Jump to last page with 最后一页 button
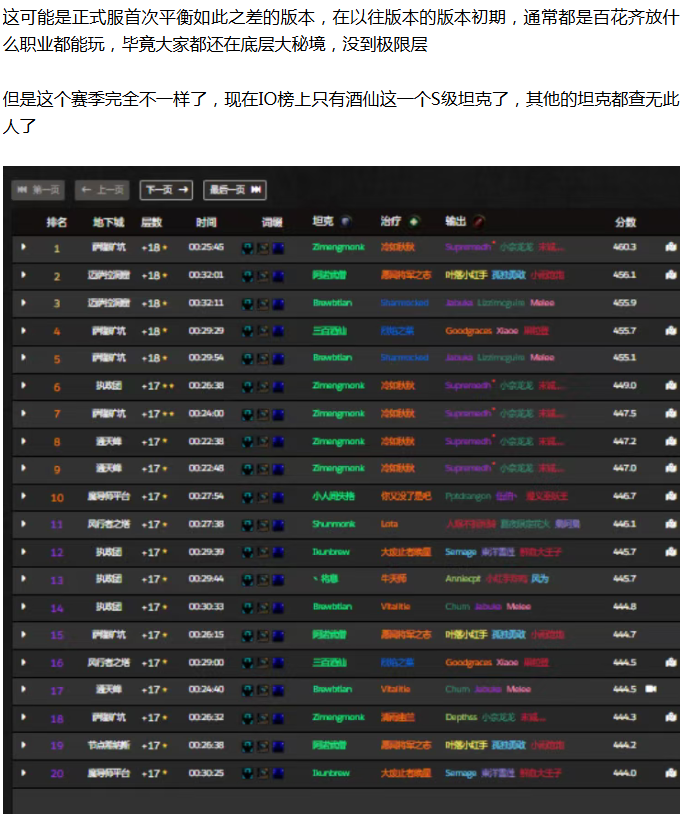 pos(234,190)
